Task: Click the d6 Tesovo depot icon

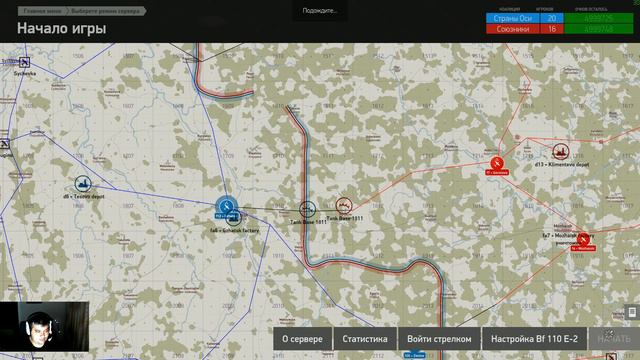Action: 83,184
